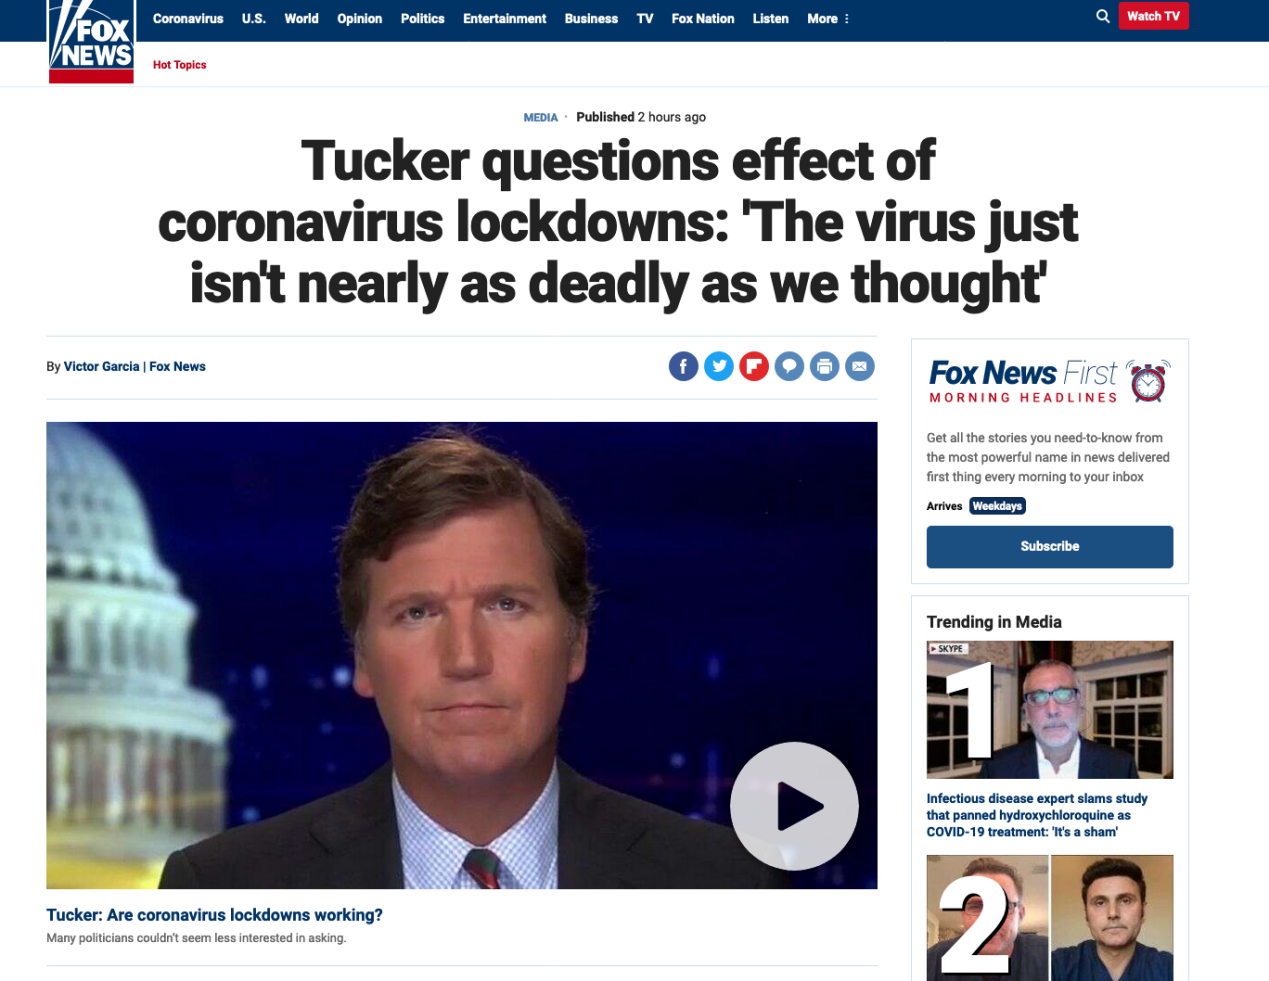
Task: Read the hydroxychloroquine sham story
Action: [x=1037, y=815]
